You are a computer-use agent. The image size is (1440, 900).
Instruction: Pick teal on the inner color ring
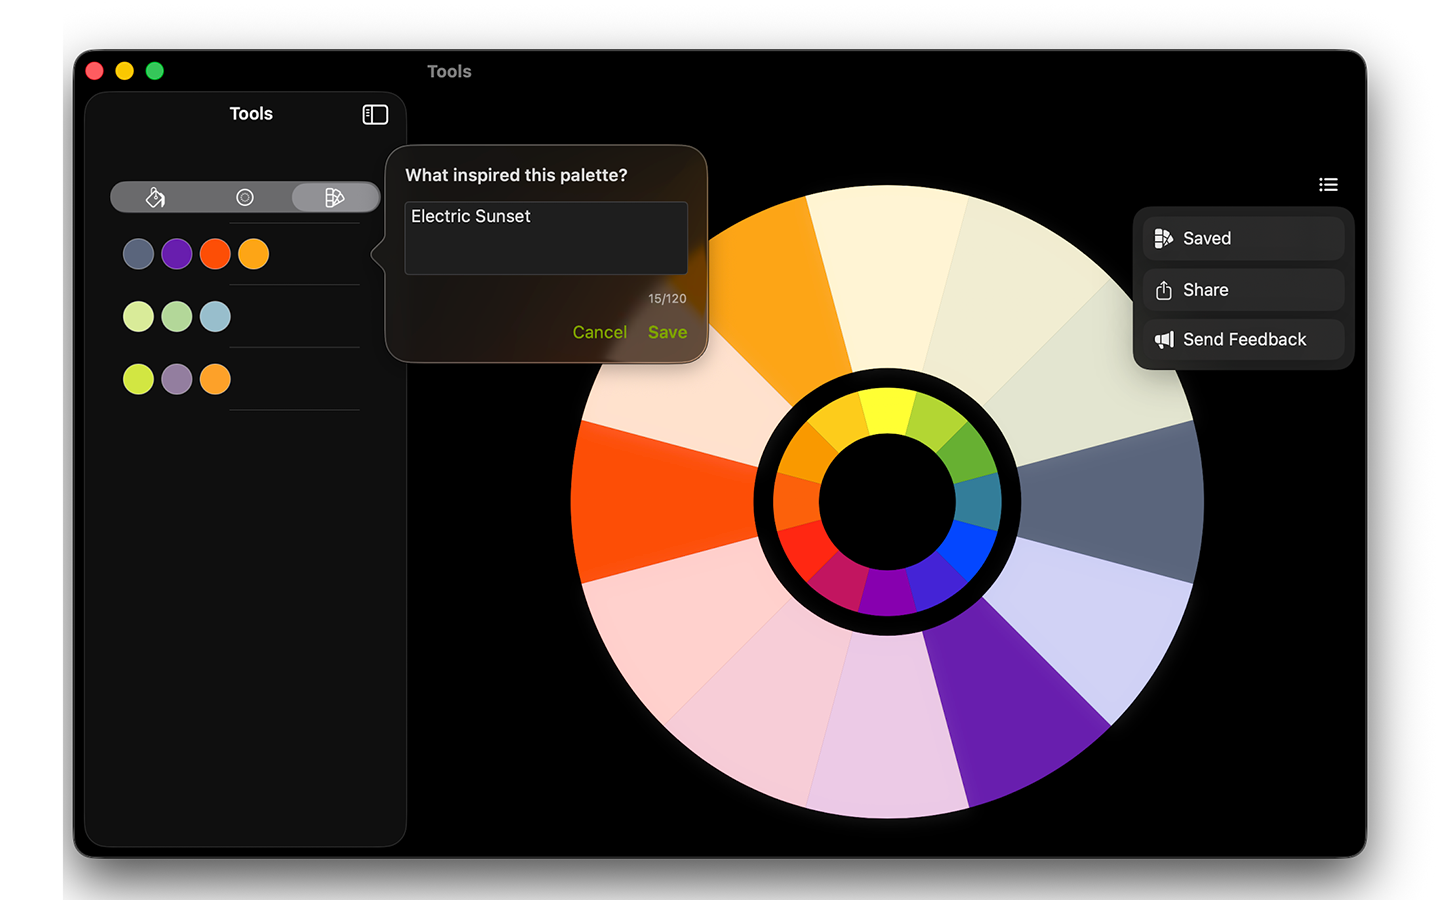coord(978,502)
